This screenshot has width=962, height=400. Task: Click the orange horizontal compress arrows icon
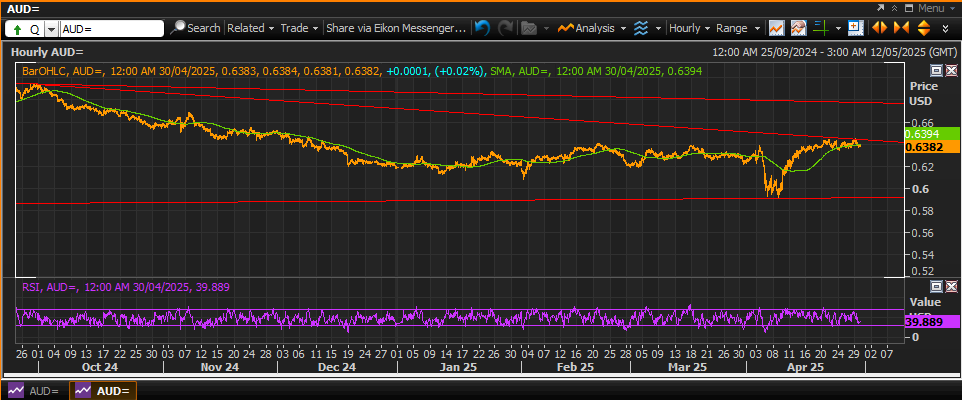(x=901, y=28)
